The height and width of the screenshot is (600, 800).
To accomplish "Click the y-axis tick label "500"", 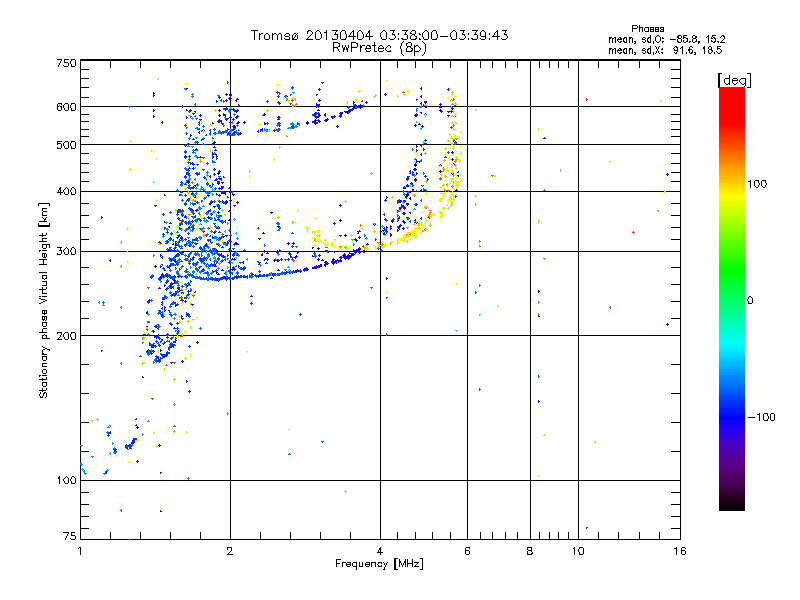I will [x=66, y=145].
